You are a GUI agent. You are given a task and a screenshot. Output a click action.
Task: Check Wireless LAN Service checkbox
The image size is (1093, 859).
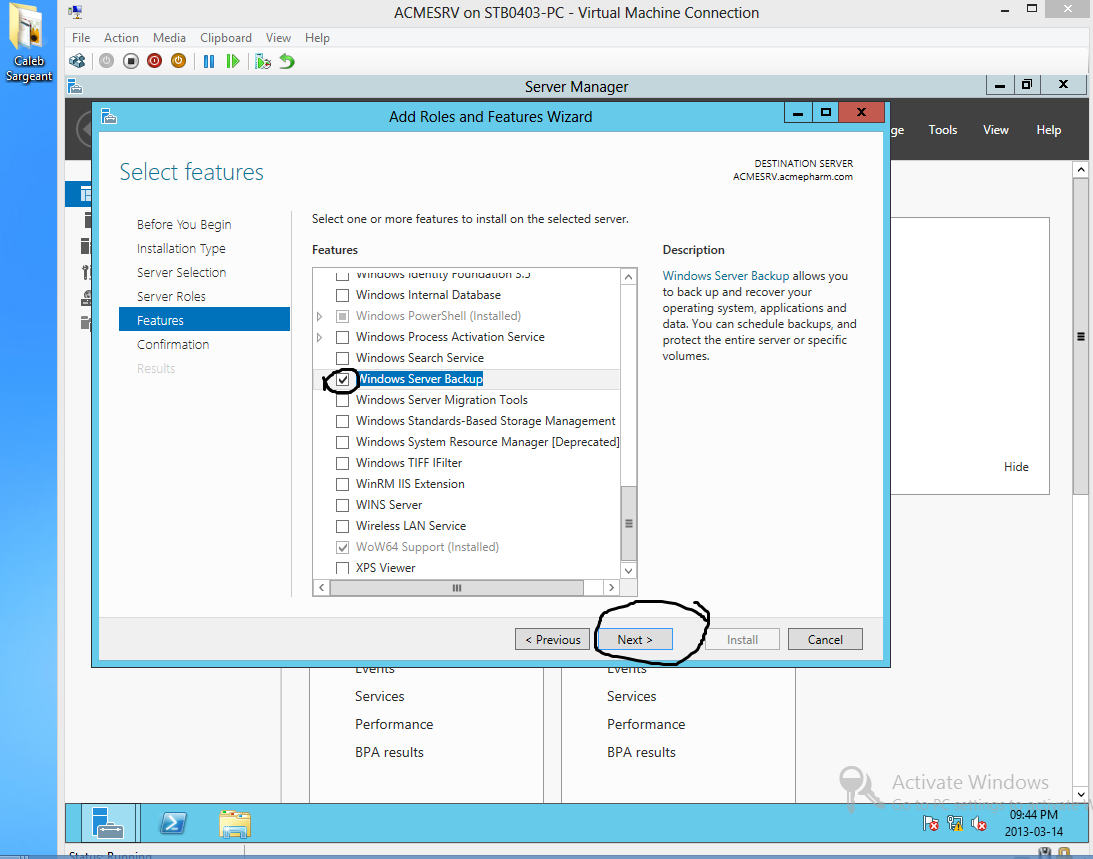[x=342, y=526]
